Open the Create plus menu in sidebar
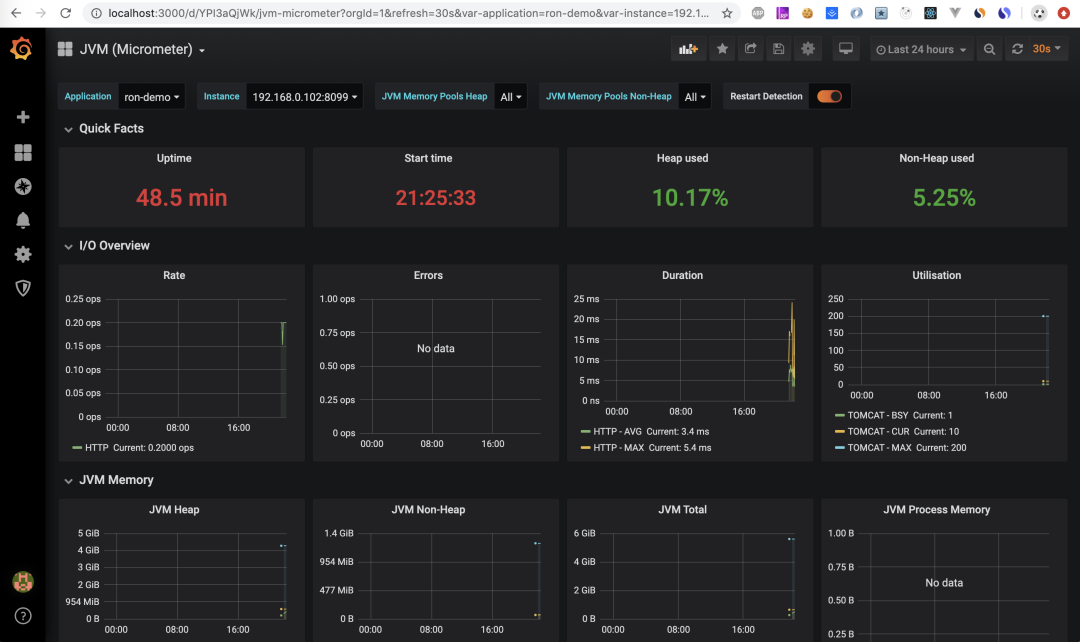 point(23,117)
